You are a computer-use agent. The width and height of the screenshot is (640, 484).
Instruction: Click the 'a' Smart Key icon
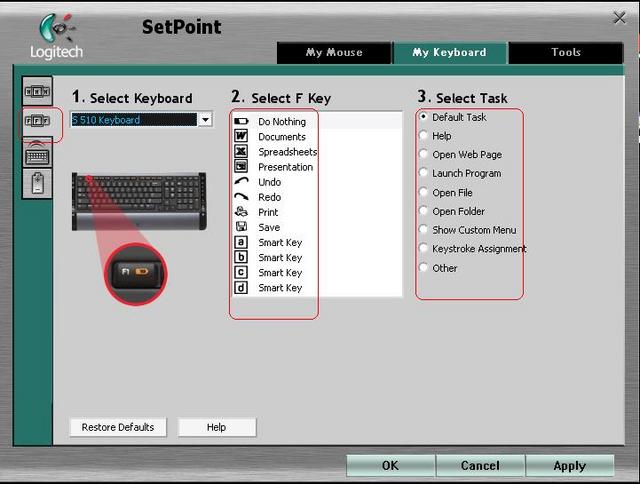(x=241, y=242)
